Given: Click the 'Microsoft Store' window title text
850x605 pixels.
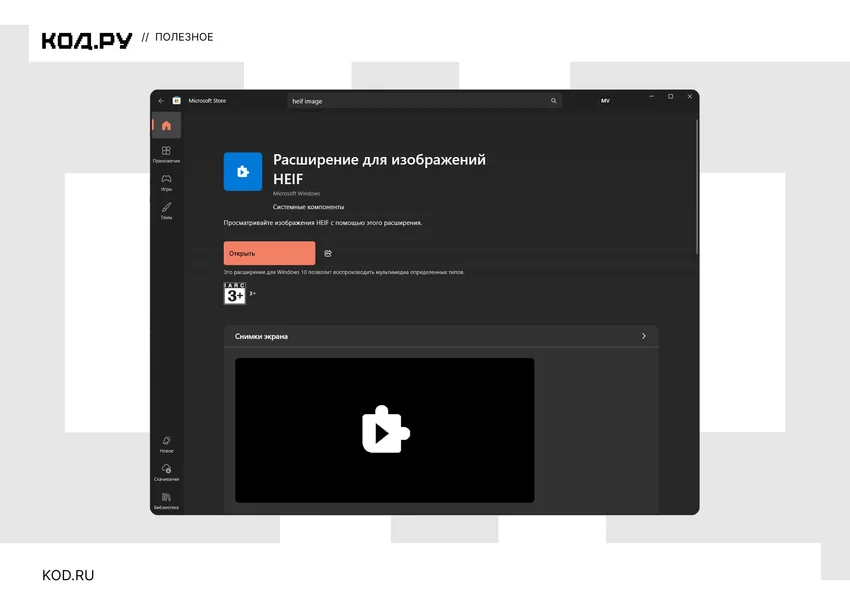Looking at the screenshot, I should (x=207, y=101).
